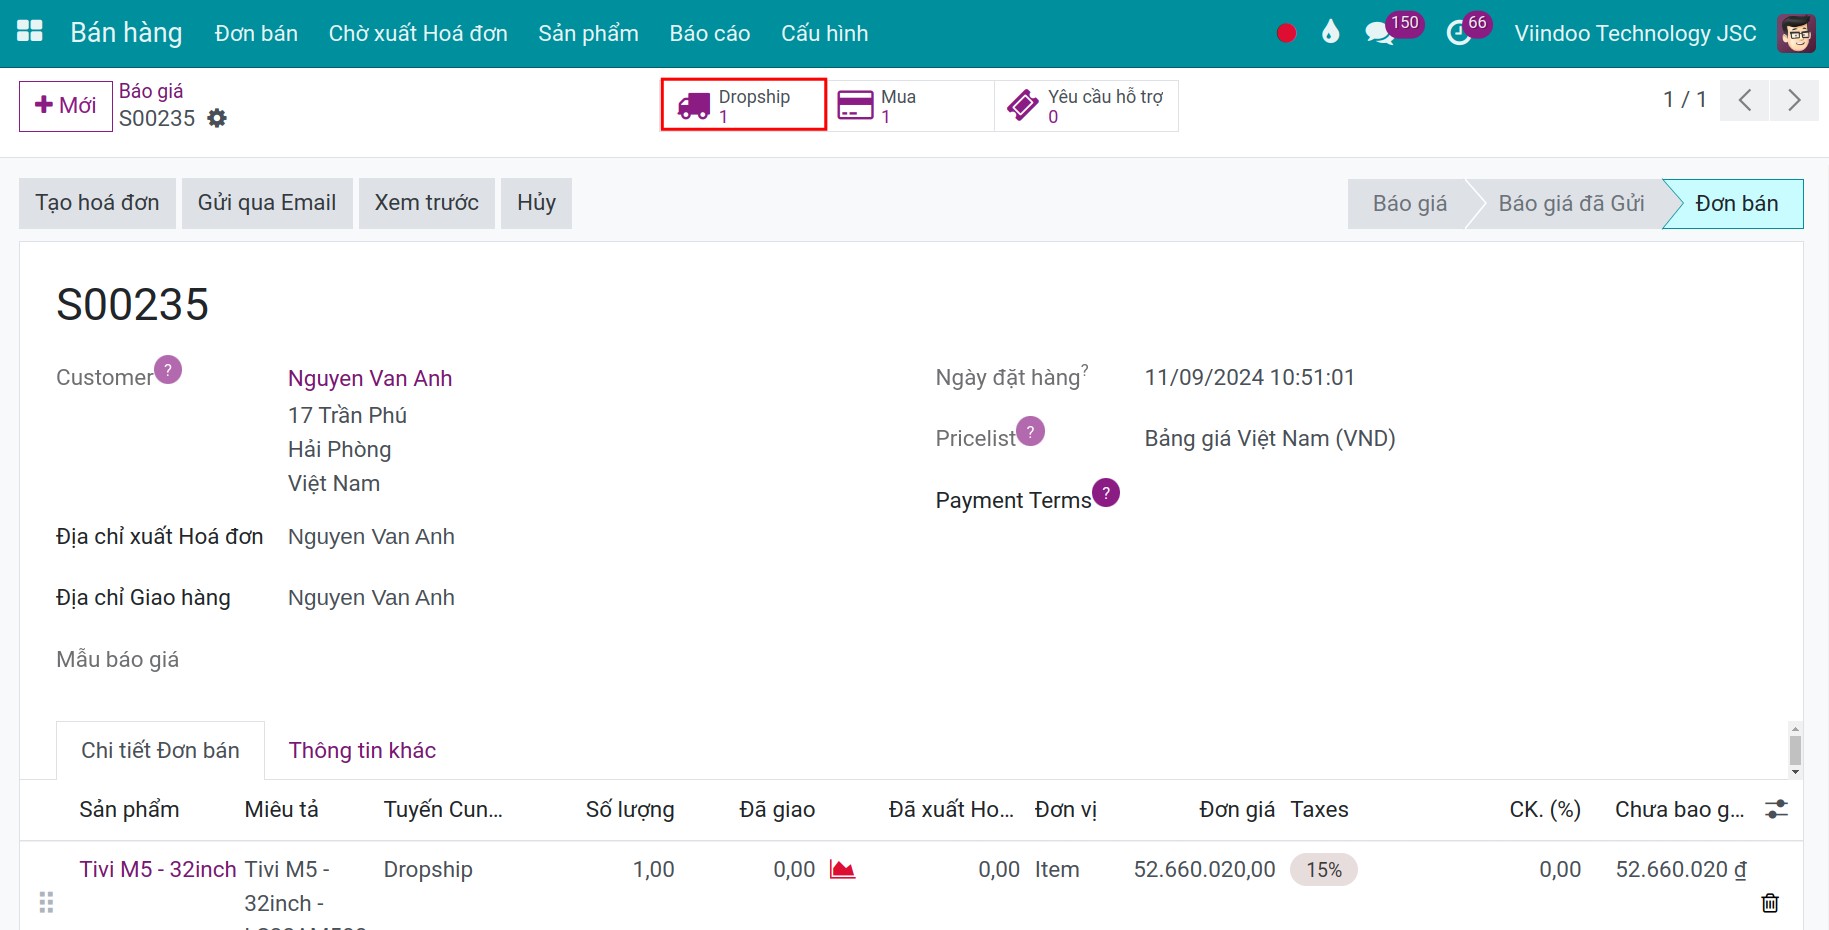Open Đơn bán menu
Viewport: 1829px width, 930px height.
tap(256, 33)
